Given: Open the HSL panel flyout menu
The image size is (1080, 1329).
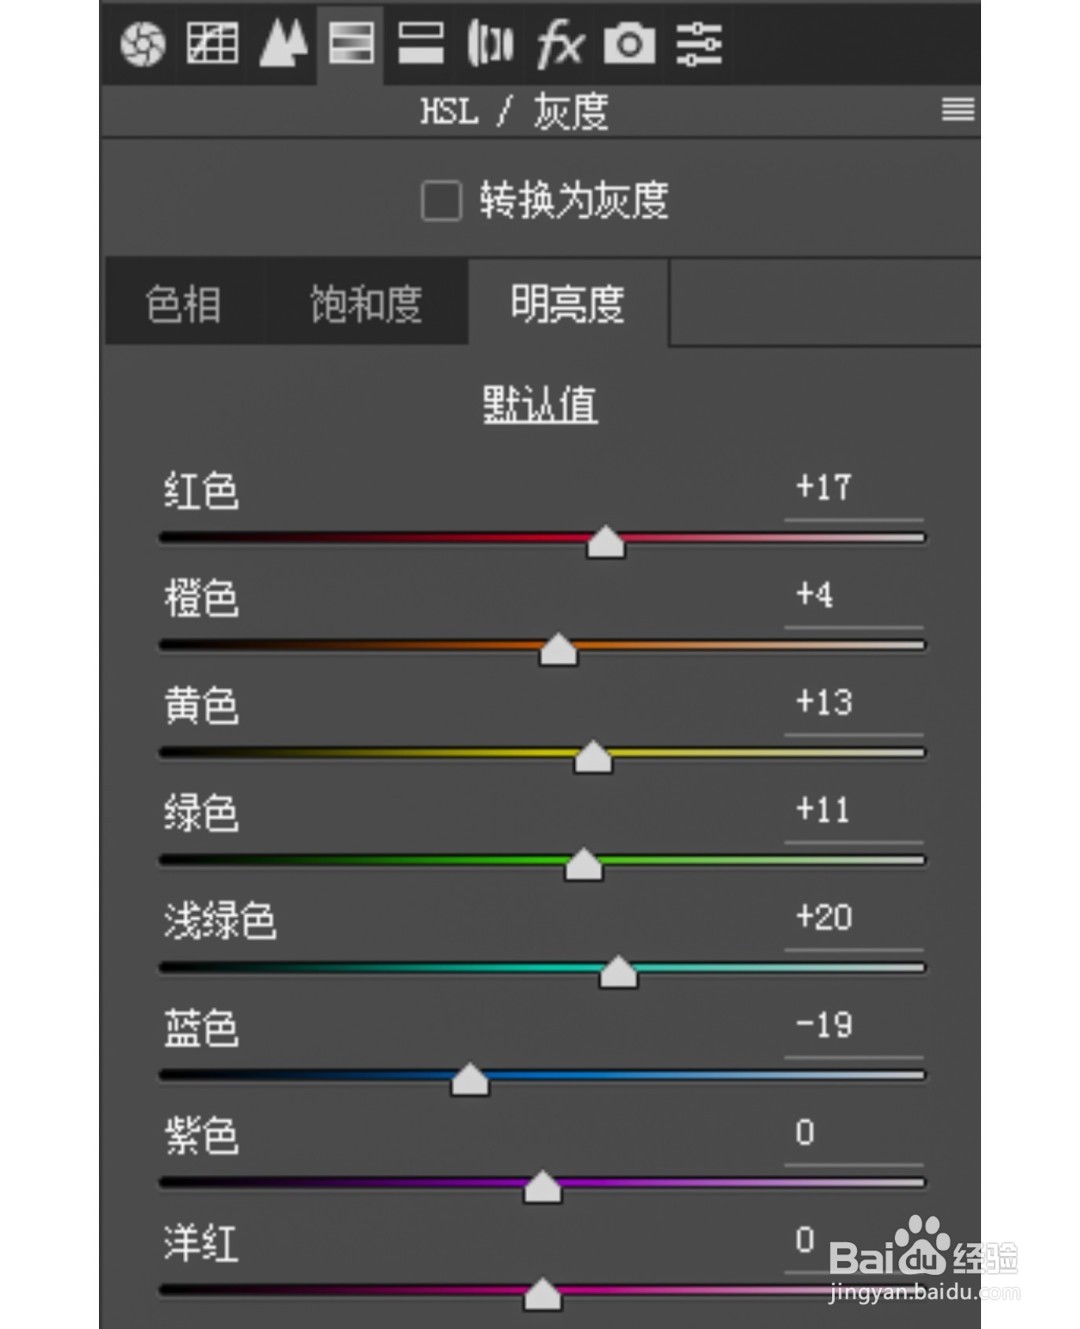Looking at the screenshot, I should (x=958, y=110).
